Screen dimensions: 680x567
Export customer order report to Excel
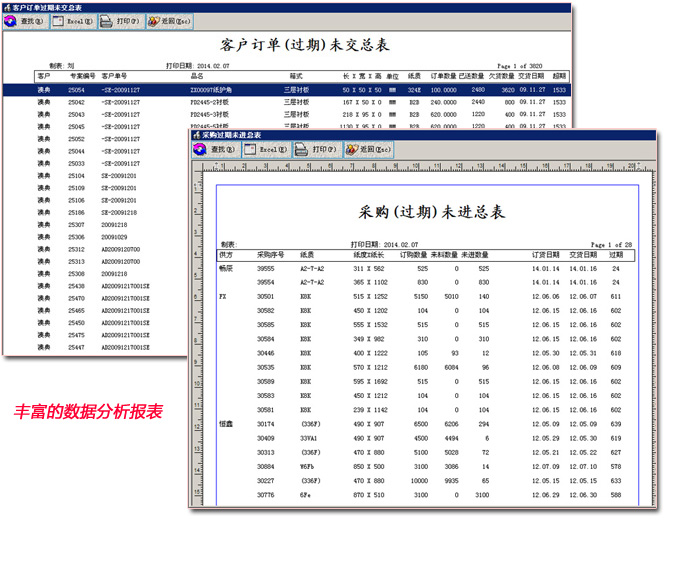click(72, 20)
